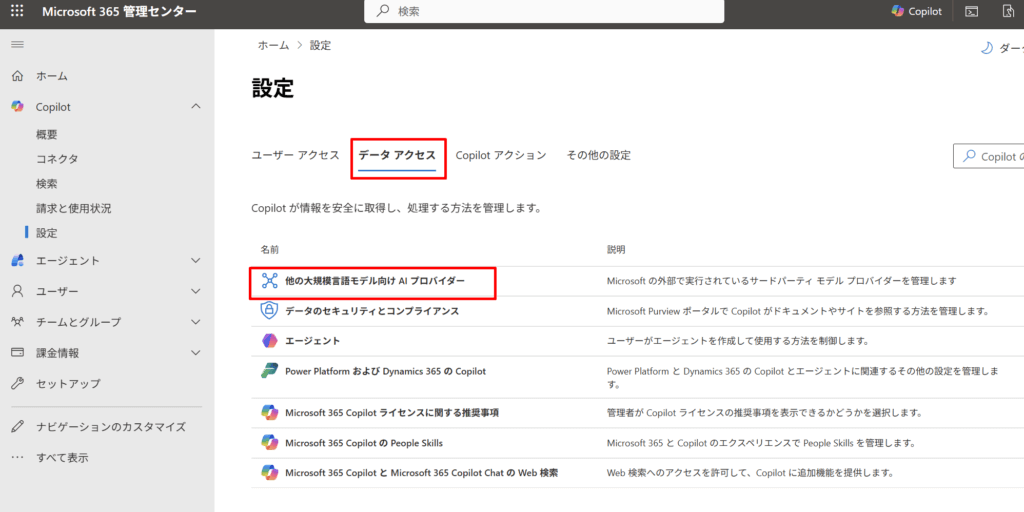
Task: Open the app launcher waffle icon
Action: click(x=17, y=12)
